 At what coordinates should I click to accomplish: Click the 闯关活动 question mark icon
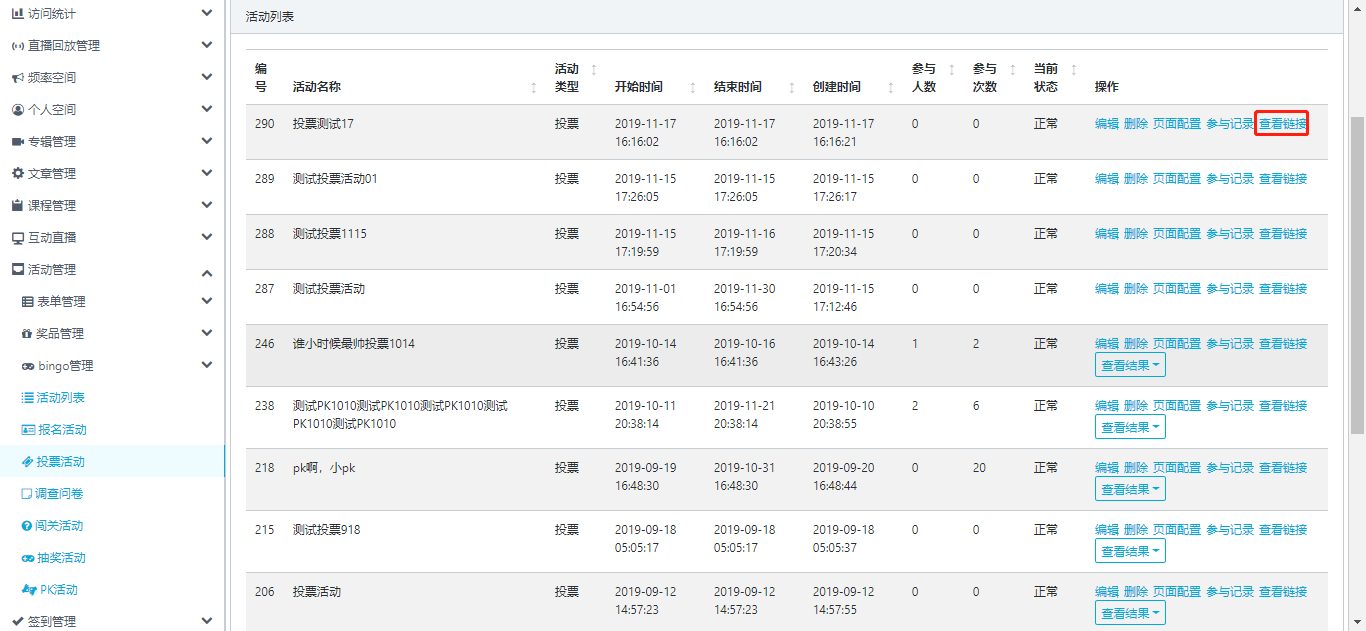(27, 526)
